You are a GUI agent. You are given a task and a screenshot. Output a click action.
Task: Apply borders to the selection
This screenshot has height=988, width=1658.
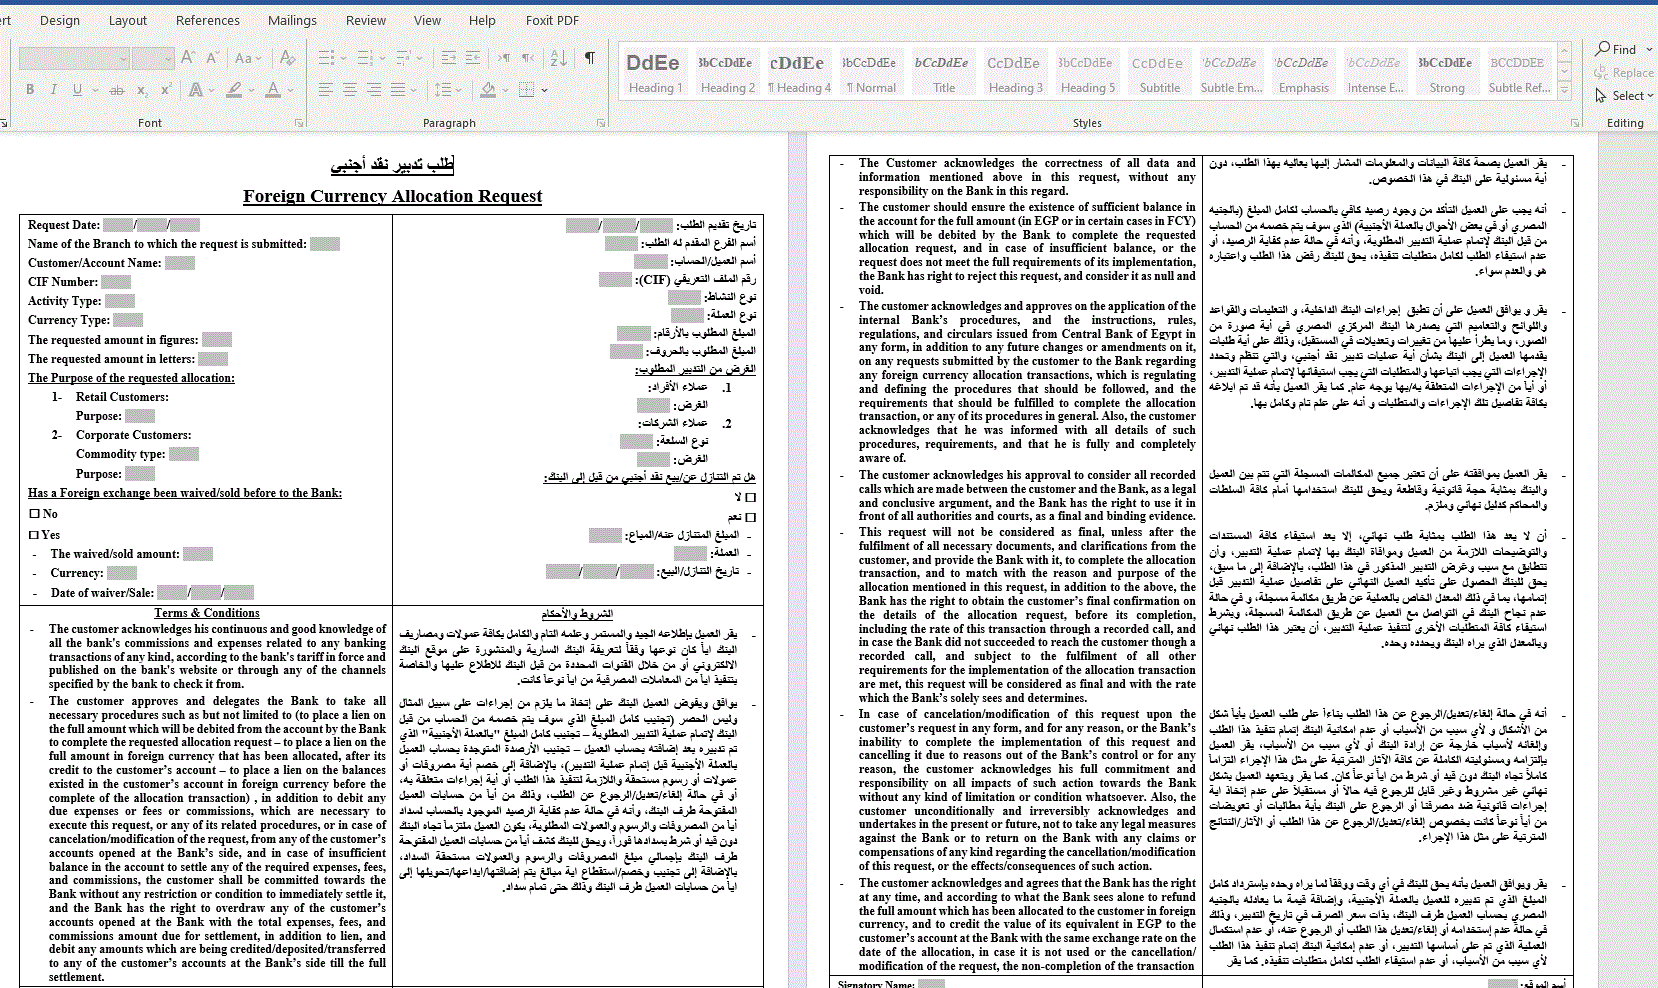527,90
